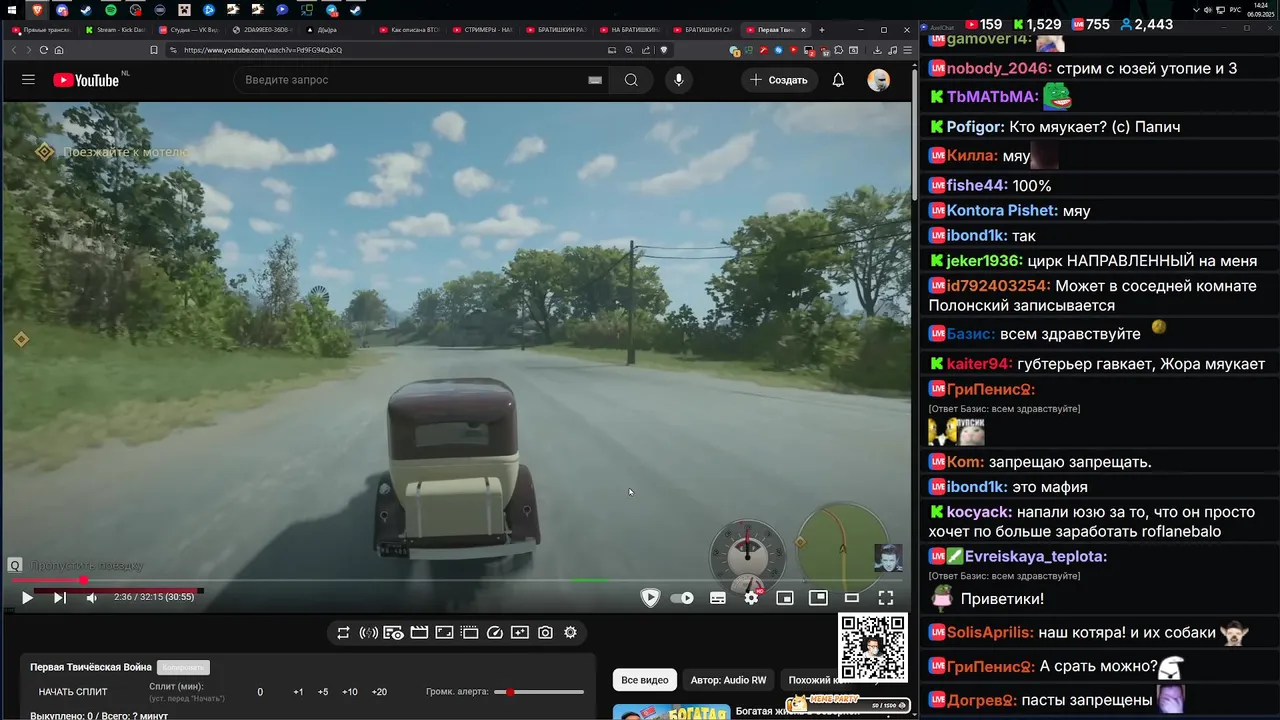Switch to theater mode
The height and width of the screenshot is (720, 1280).
(852, 598)
